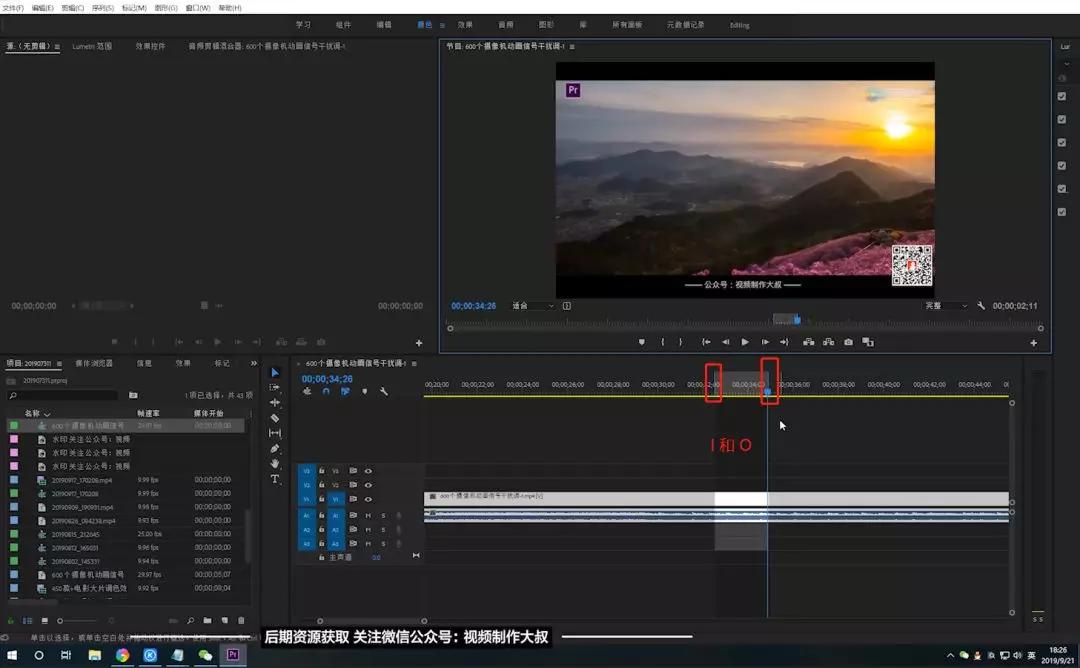Mute audio track A1
The height and width of the screenshot is (668, 1080).
point(368,515)
